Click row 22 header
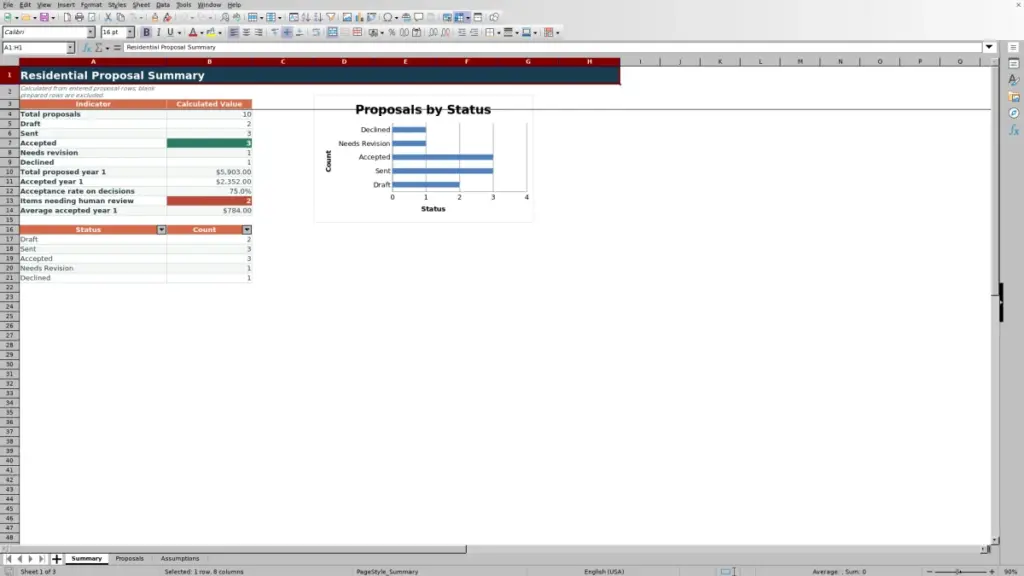Screen dimensions: 1024x576 9,287
